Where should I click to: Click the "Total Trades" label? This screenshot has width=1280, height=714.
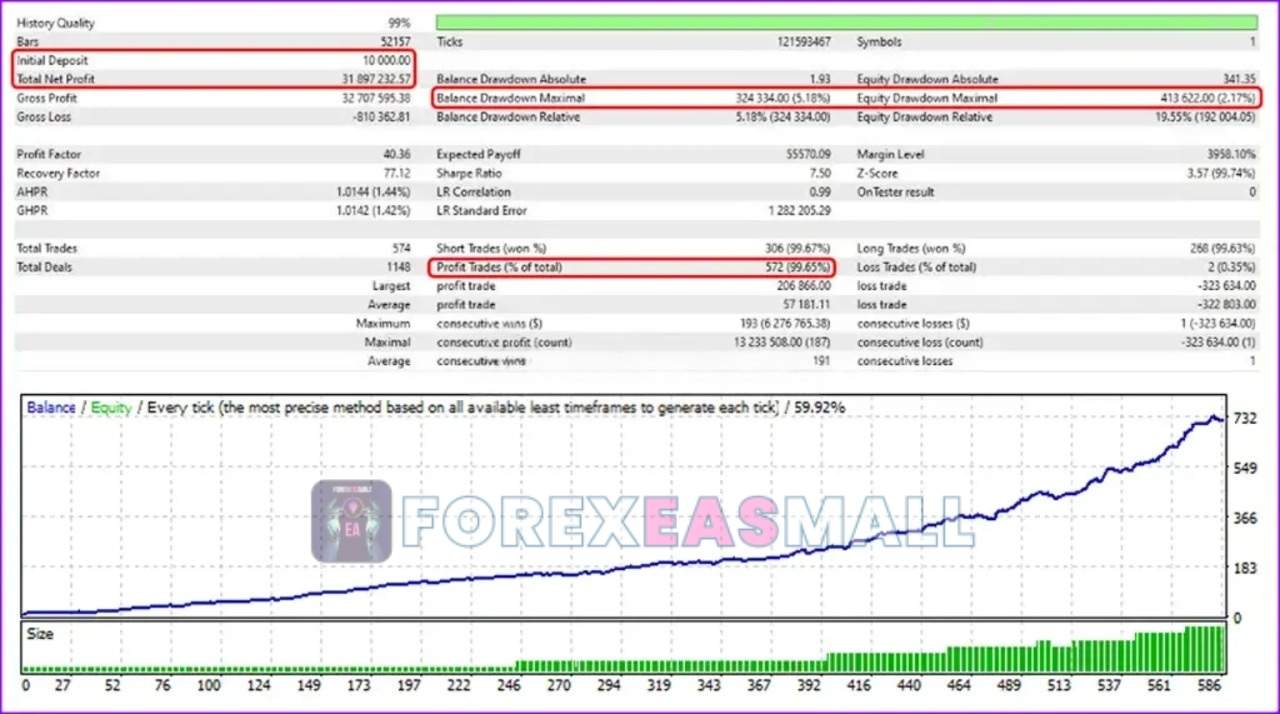[47, 248]
